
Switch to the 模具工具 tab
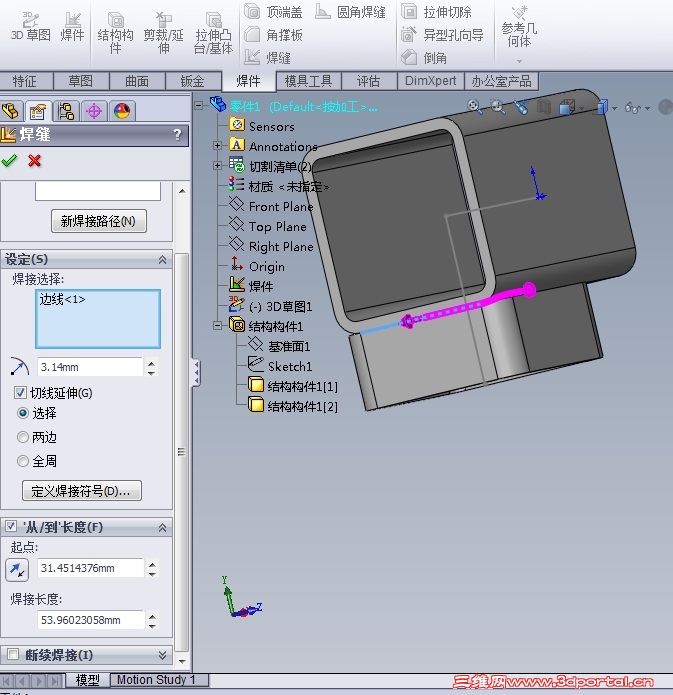pyautogui.click(x=309, y=81)
